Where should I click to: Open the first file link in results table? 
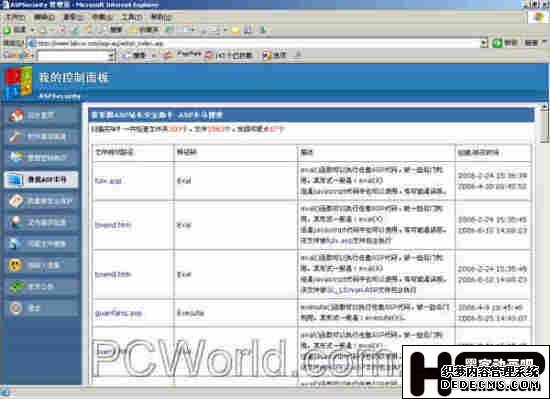click(108, 181)
